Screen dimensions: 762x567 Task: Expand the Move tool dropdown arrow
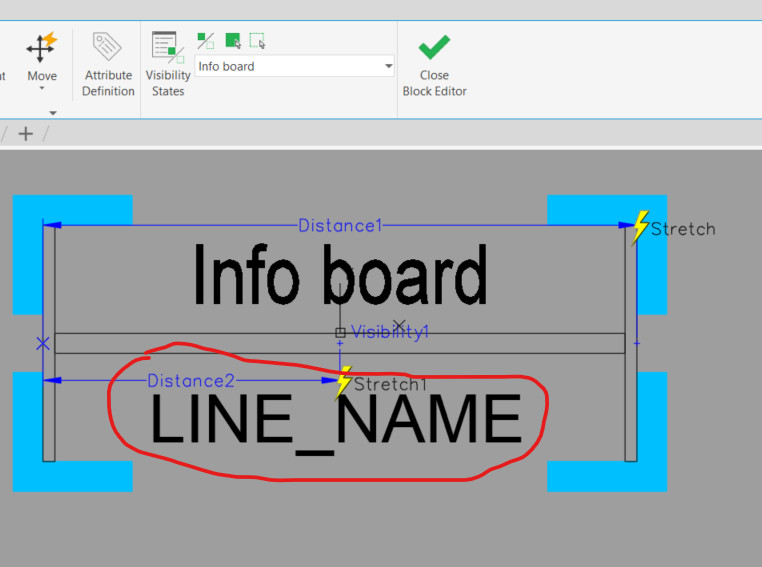(42, 88)
